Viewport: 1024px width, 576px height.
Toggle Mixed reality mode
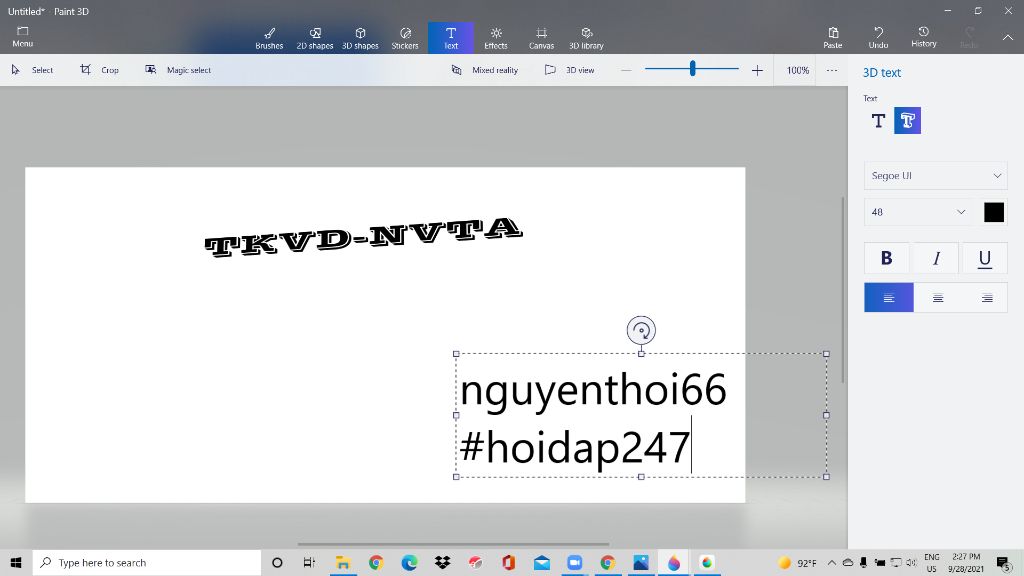(485, 70)
